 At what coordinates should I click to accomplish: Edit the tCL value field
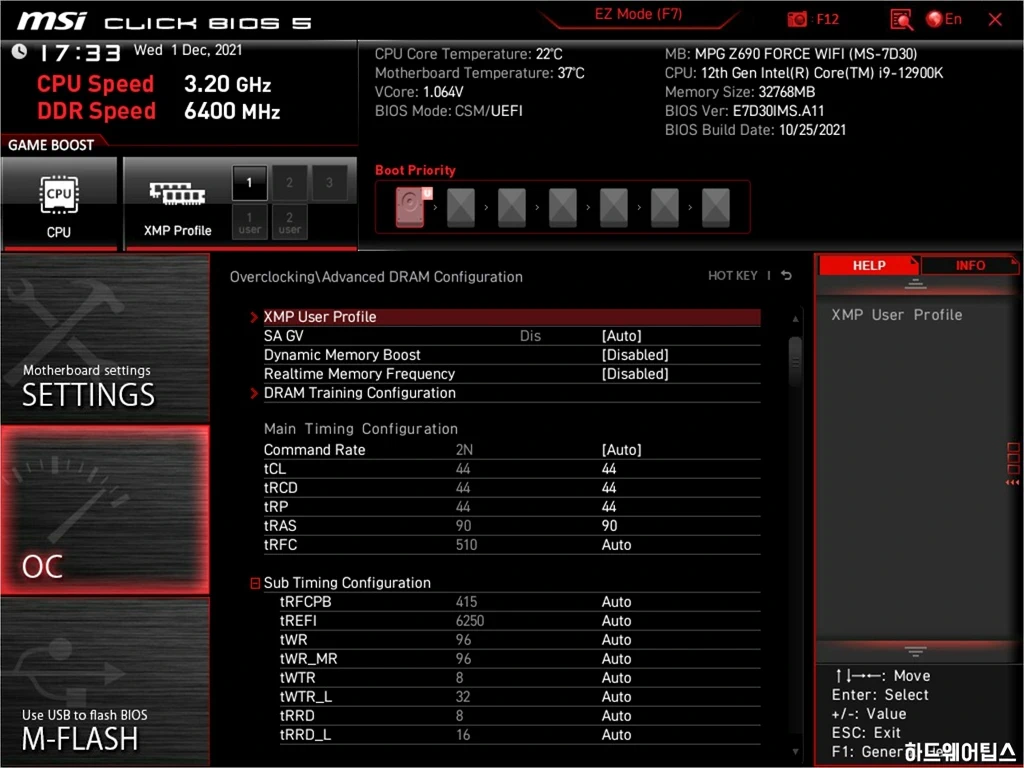pyautogui.click(x=609, y=469)
